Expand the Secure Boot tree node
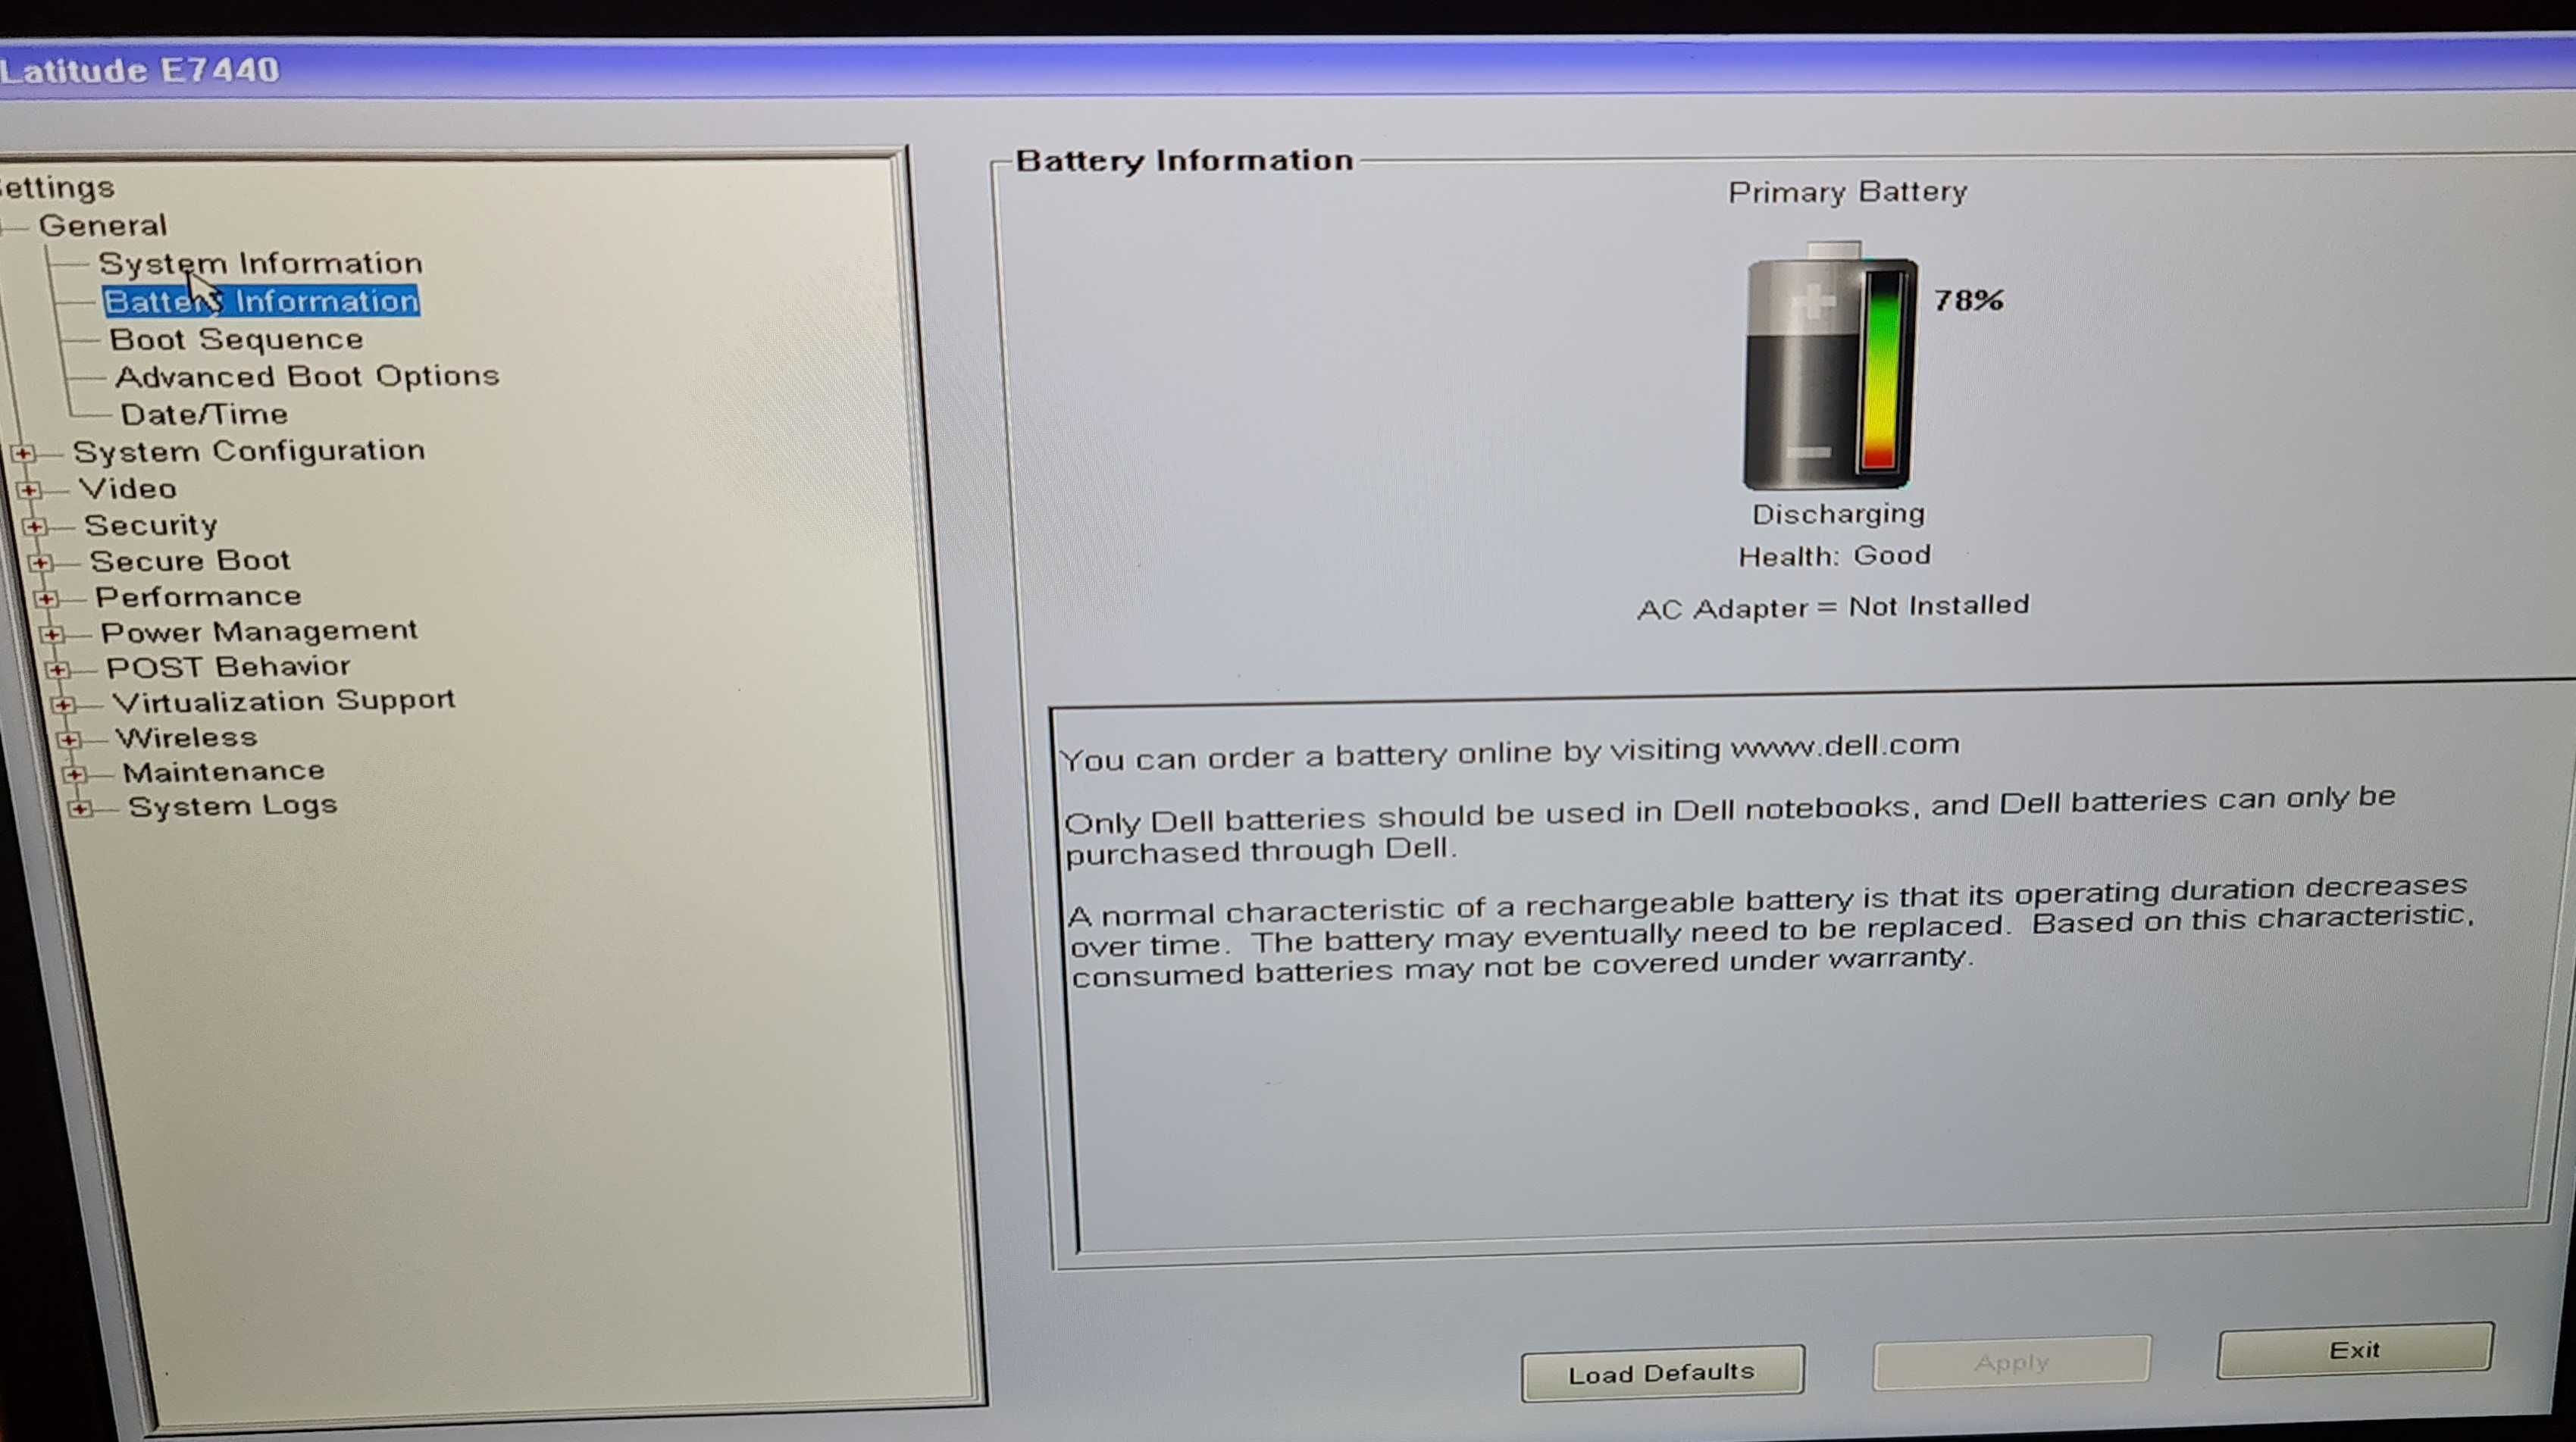This screenshot has width=2576, height=1442. [x=40, y=562]
